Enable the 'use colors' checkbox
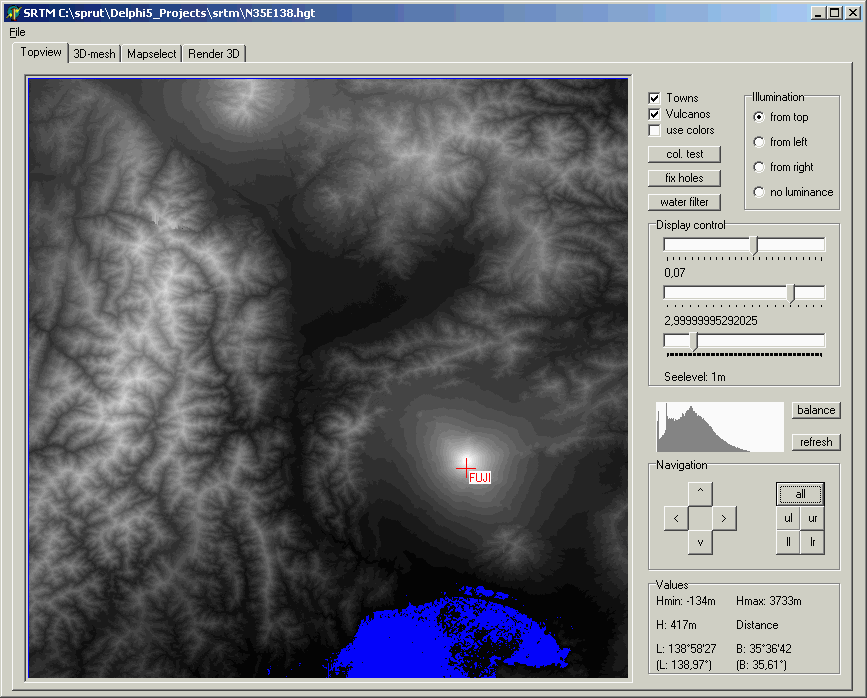This screenshot has width=867, height=698. (655, 130)
